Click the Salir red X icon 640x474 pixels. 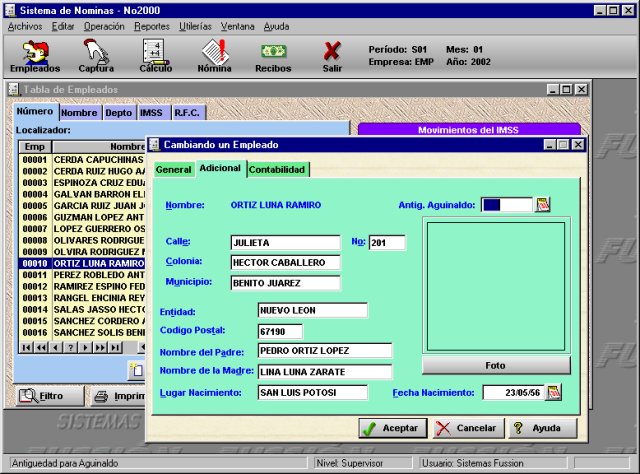coord(332,56)
